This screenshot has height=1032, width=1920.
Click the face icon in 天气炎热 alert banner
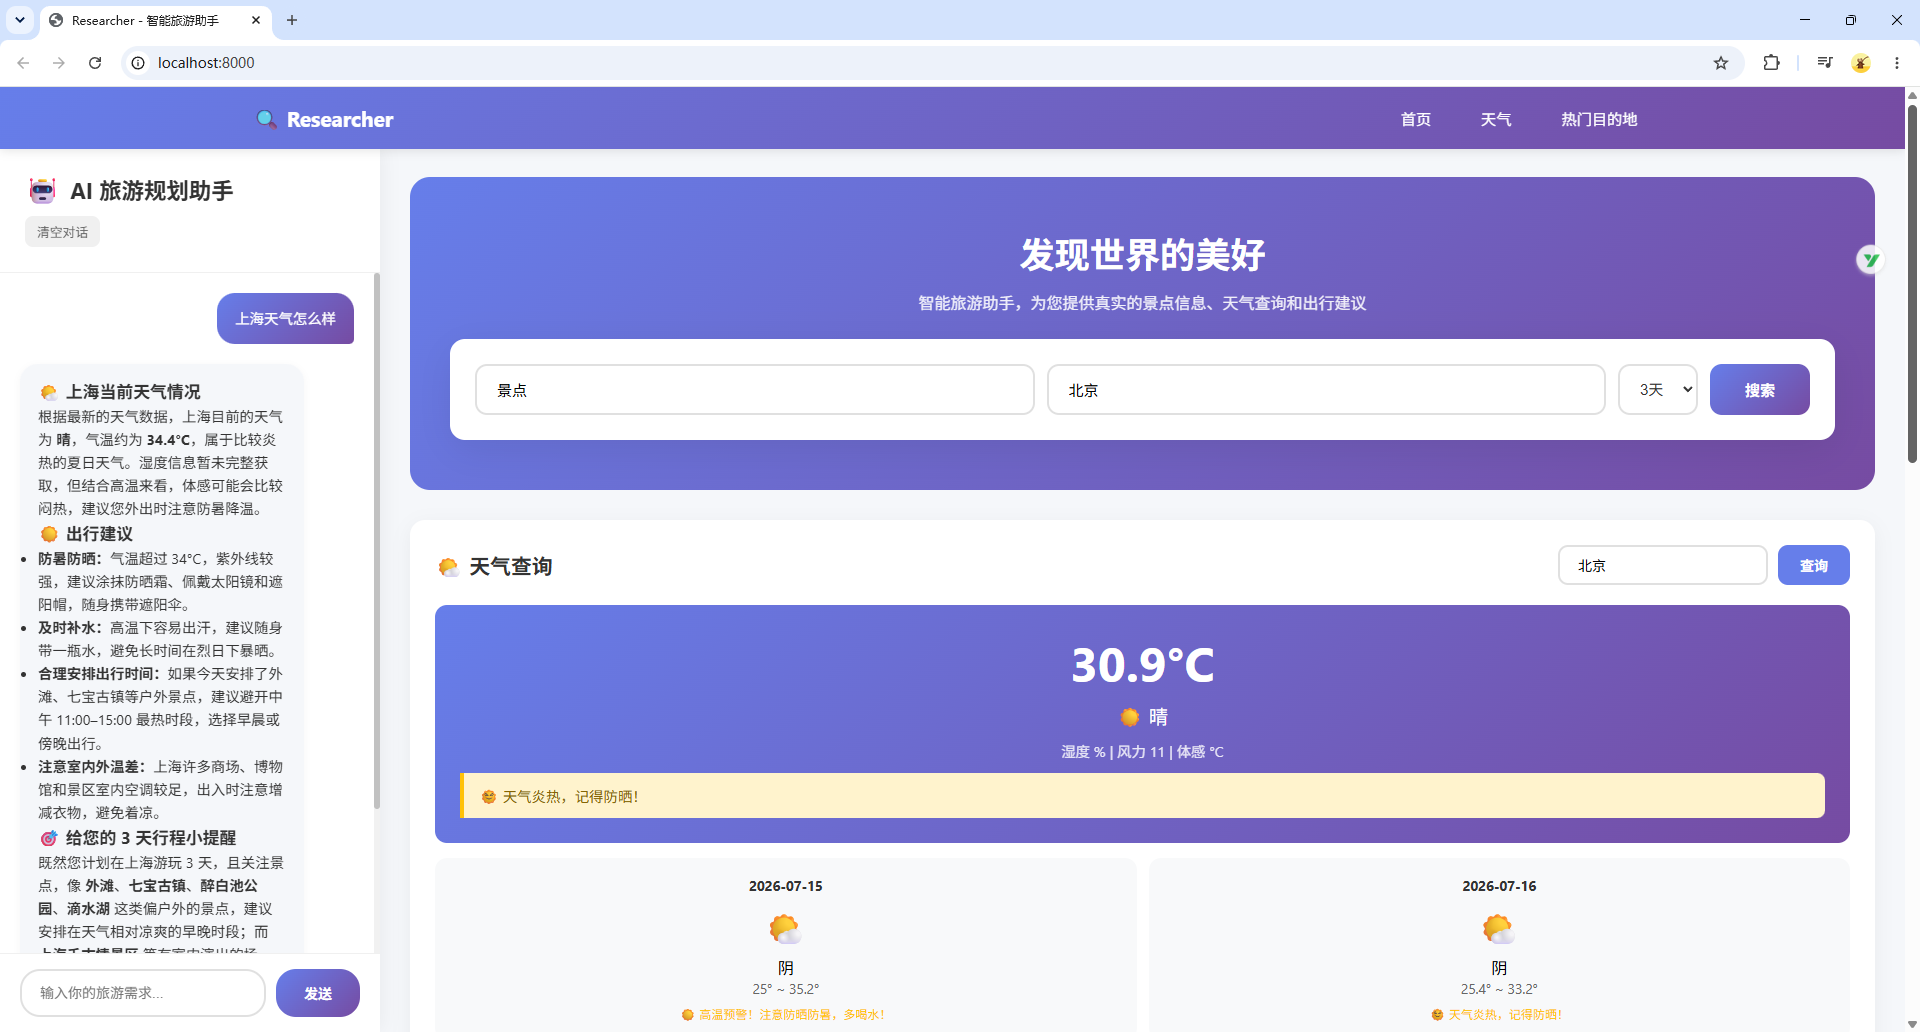point(489,797)
